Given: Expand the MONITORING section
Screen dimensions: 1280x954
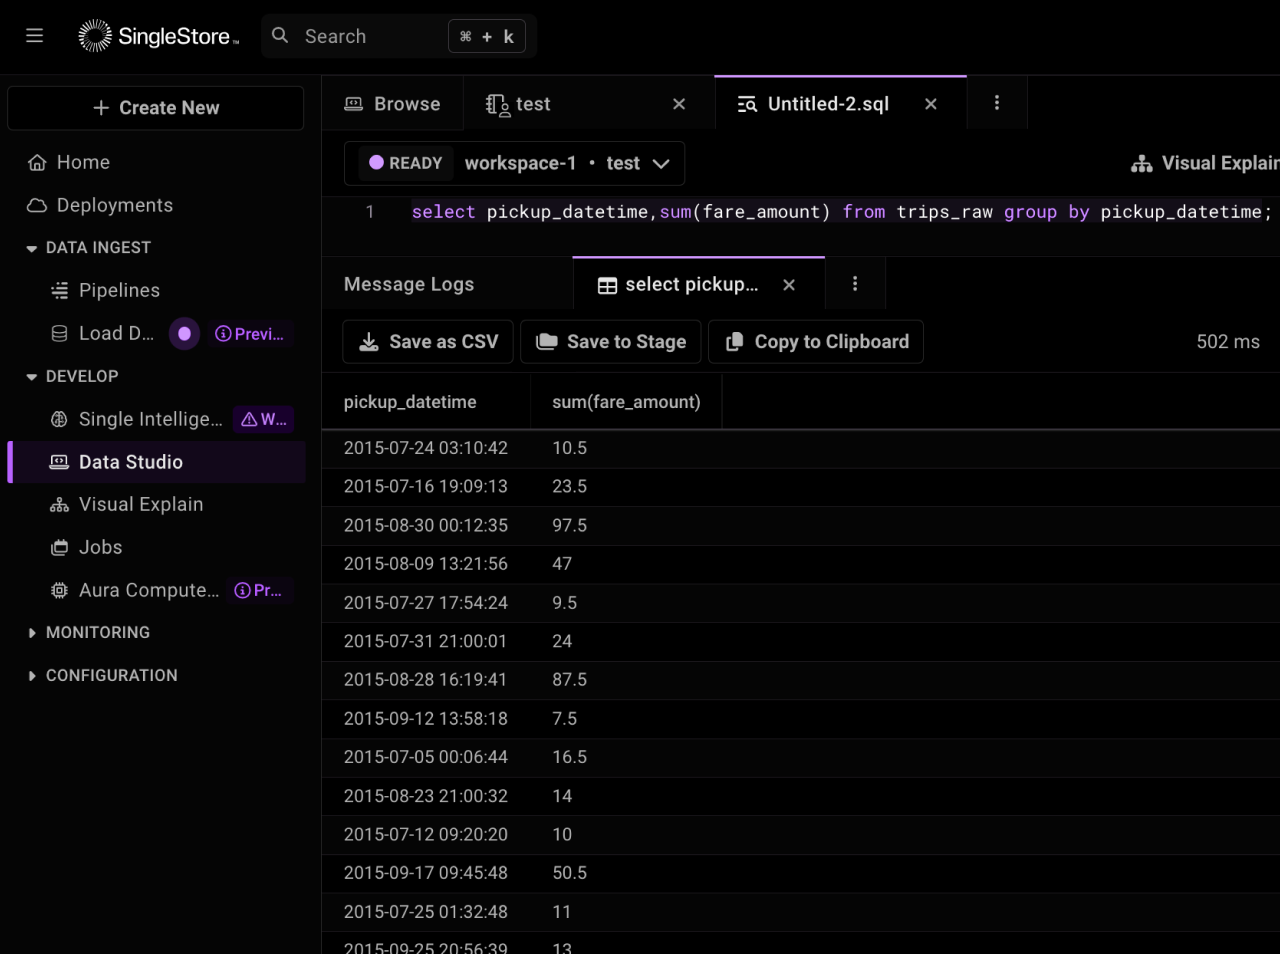Looking at the screenshot, I should point(32,633).
